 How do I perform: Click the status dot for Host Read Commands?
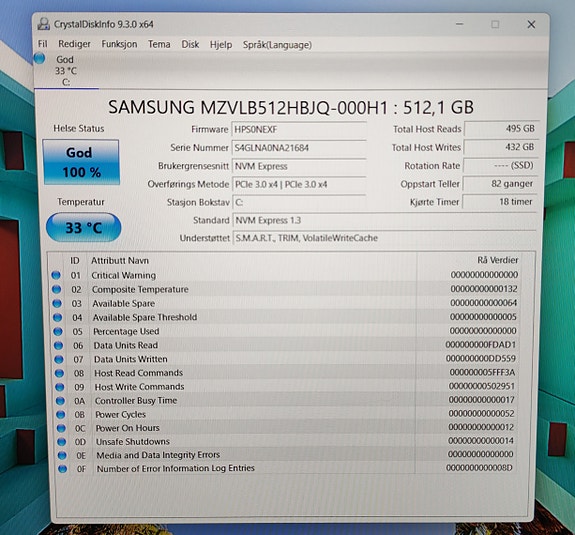(x=59, y=373)
